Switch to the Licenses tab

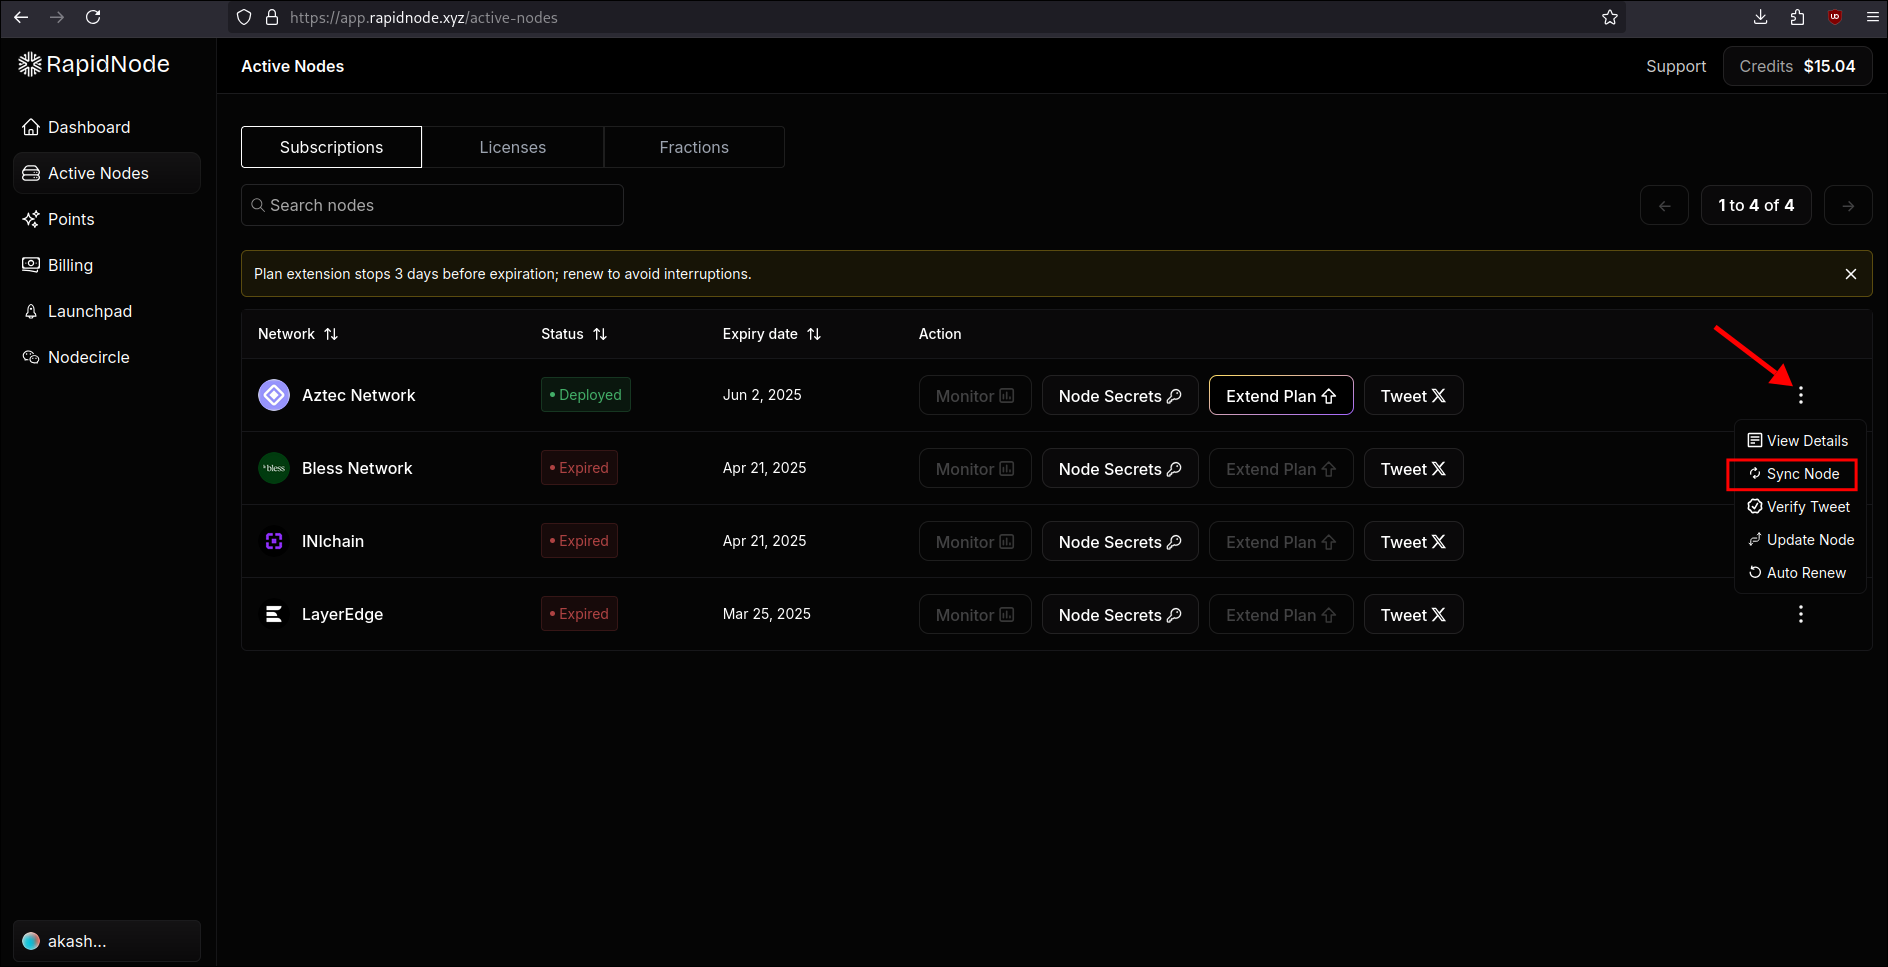click(x=513, y=147)
